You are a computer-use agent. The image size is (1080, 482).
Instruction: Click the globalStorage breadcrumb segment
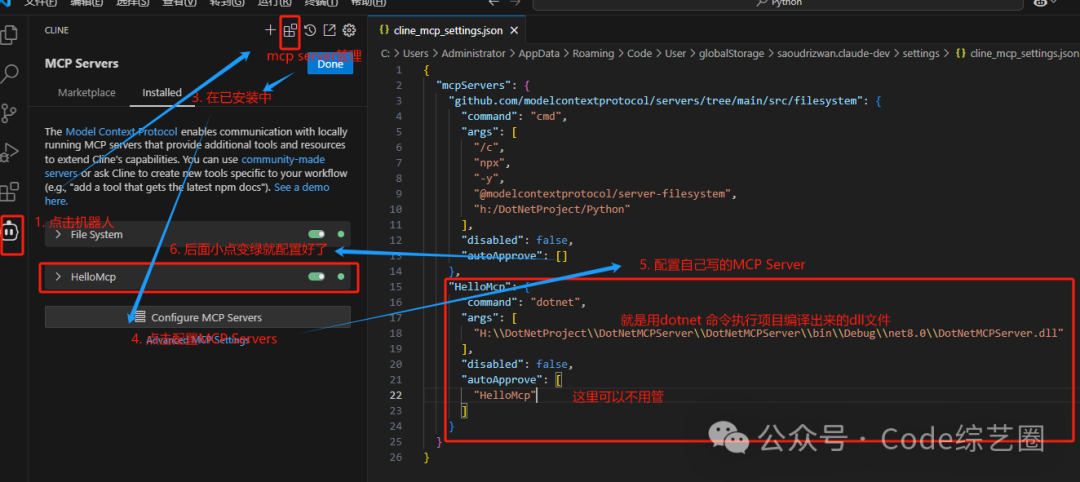731,53
